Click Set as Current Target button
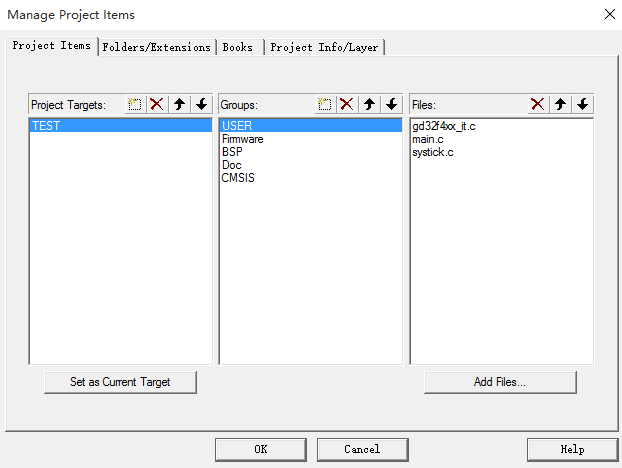 click(120, 382)
